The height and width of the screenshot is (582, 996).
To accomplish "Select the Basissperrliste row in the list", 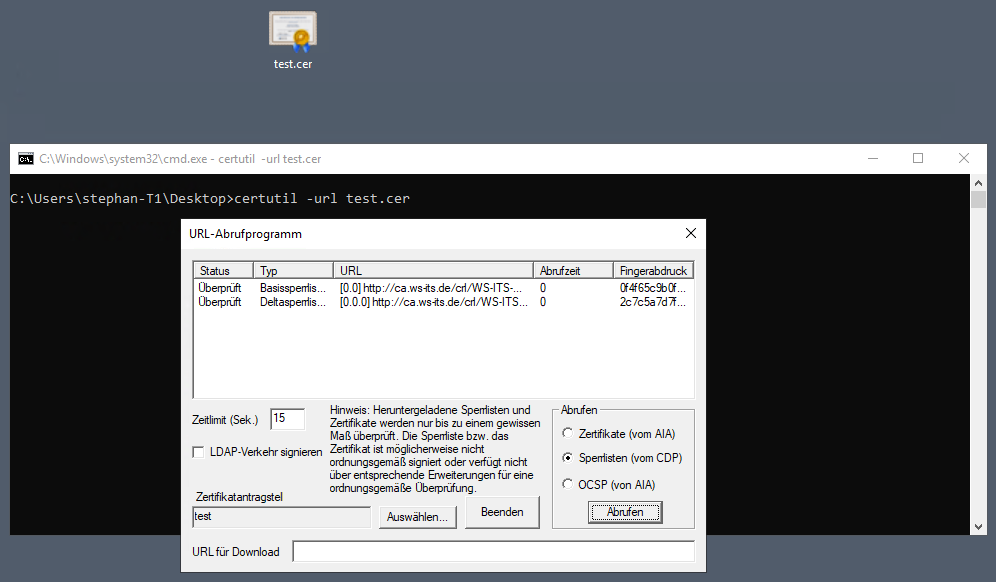I will coord(443,288).
